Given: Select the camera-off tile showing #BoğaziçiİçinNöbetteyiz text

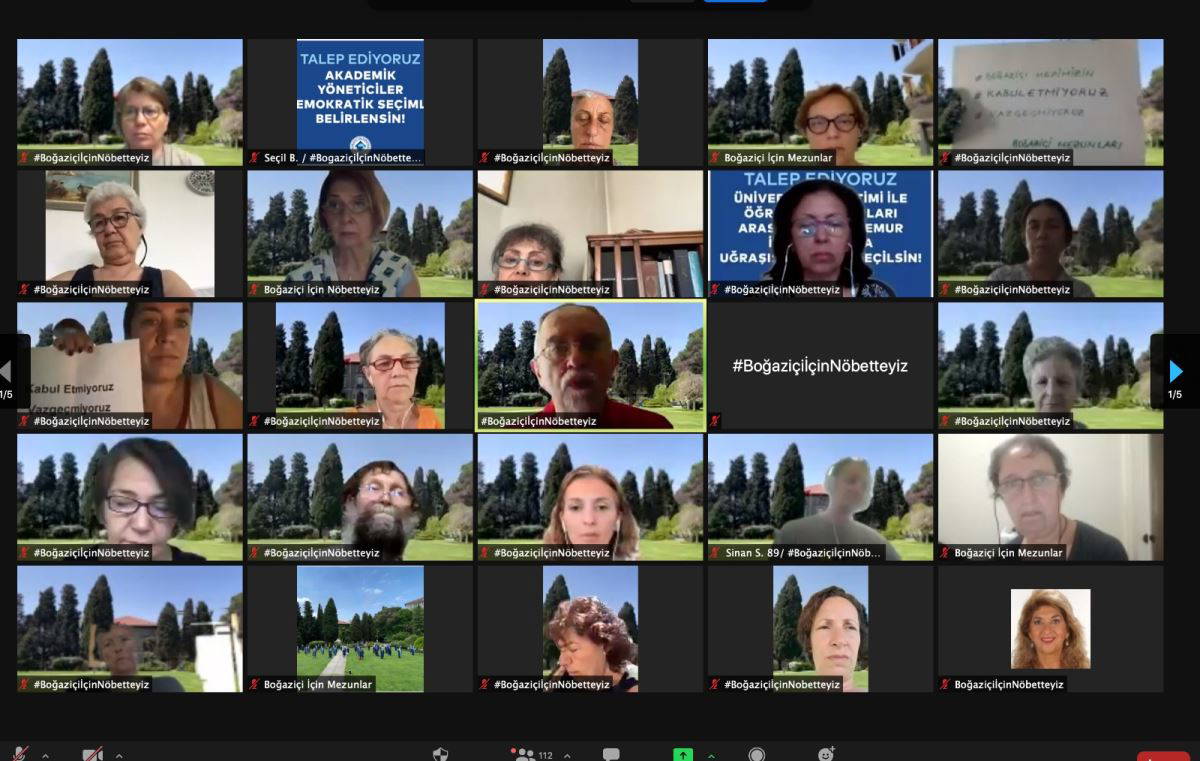Looking at the screenshot, I should [820, 365].
